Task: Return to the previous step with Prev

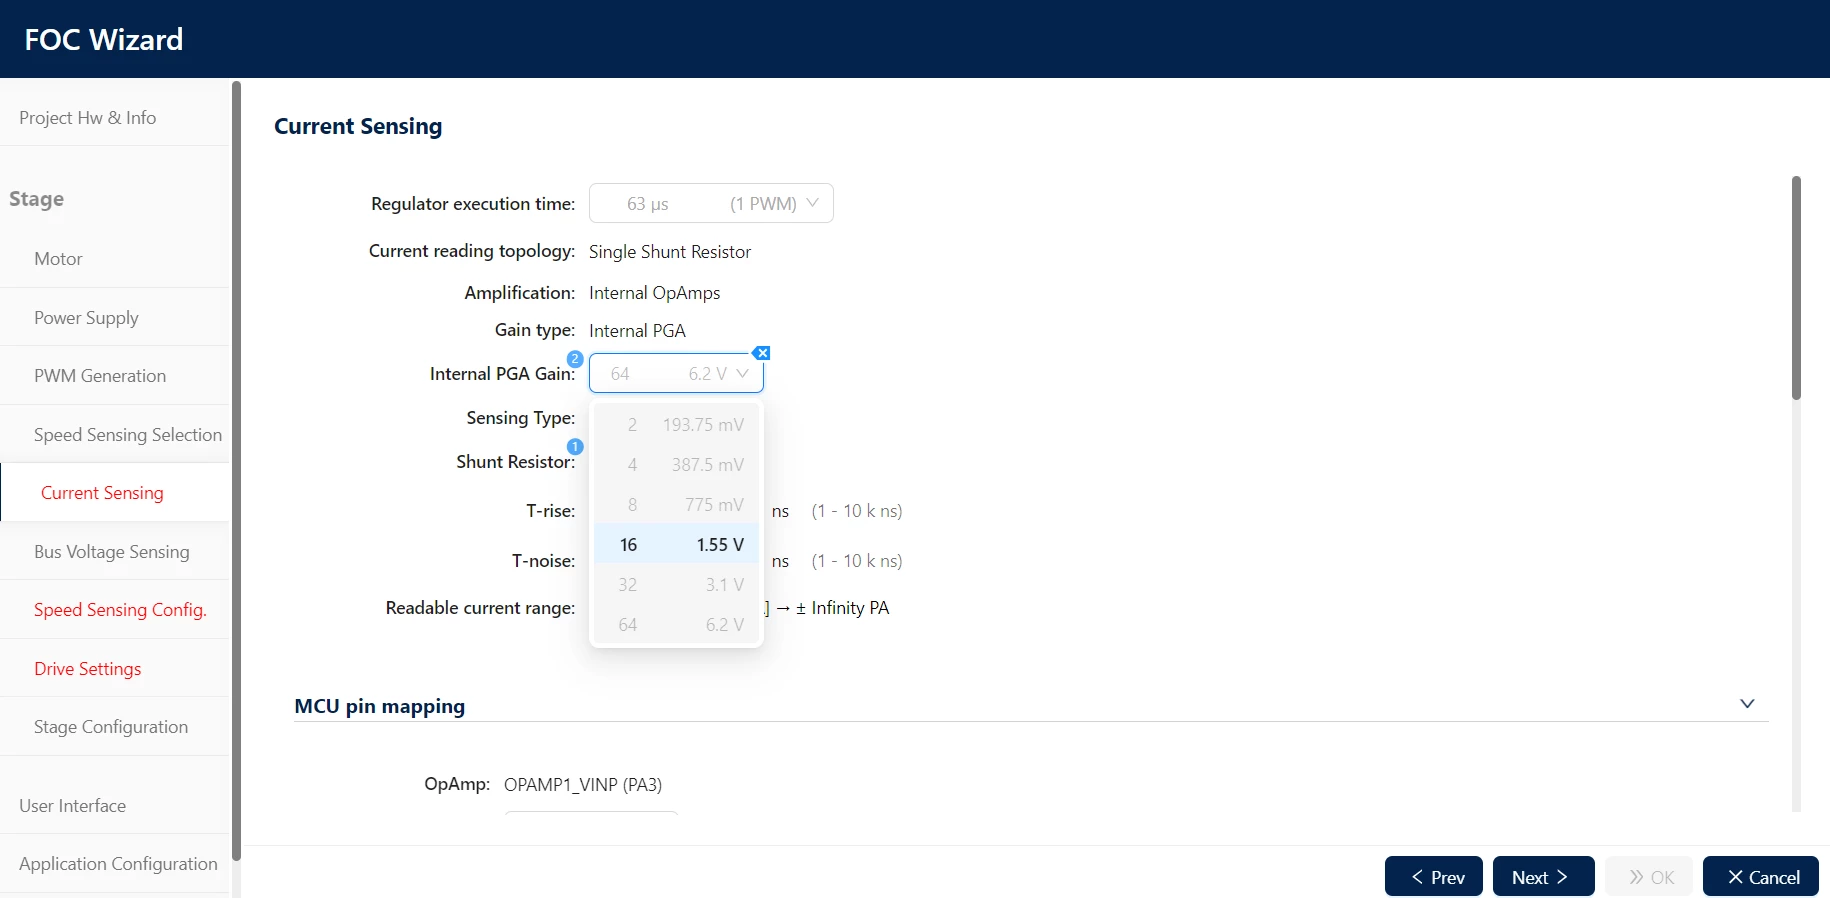Action: pos(1434,877)
